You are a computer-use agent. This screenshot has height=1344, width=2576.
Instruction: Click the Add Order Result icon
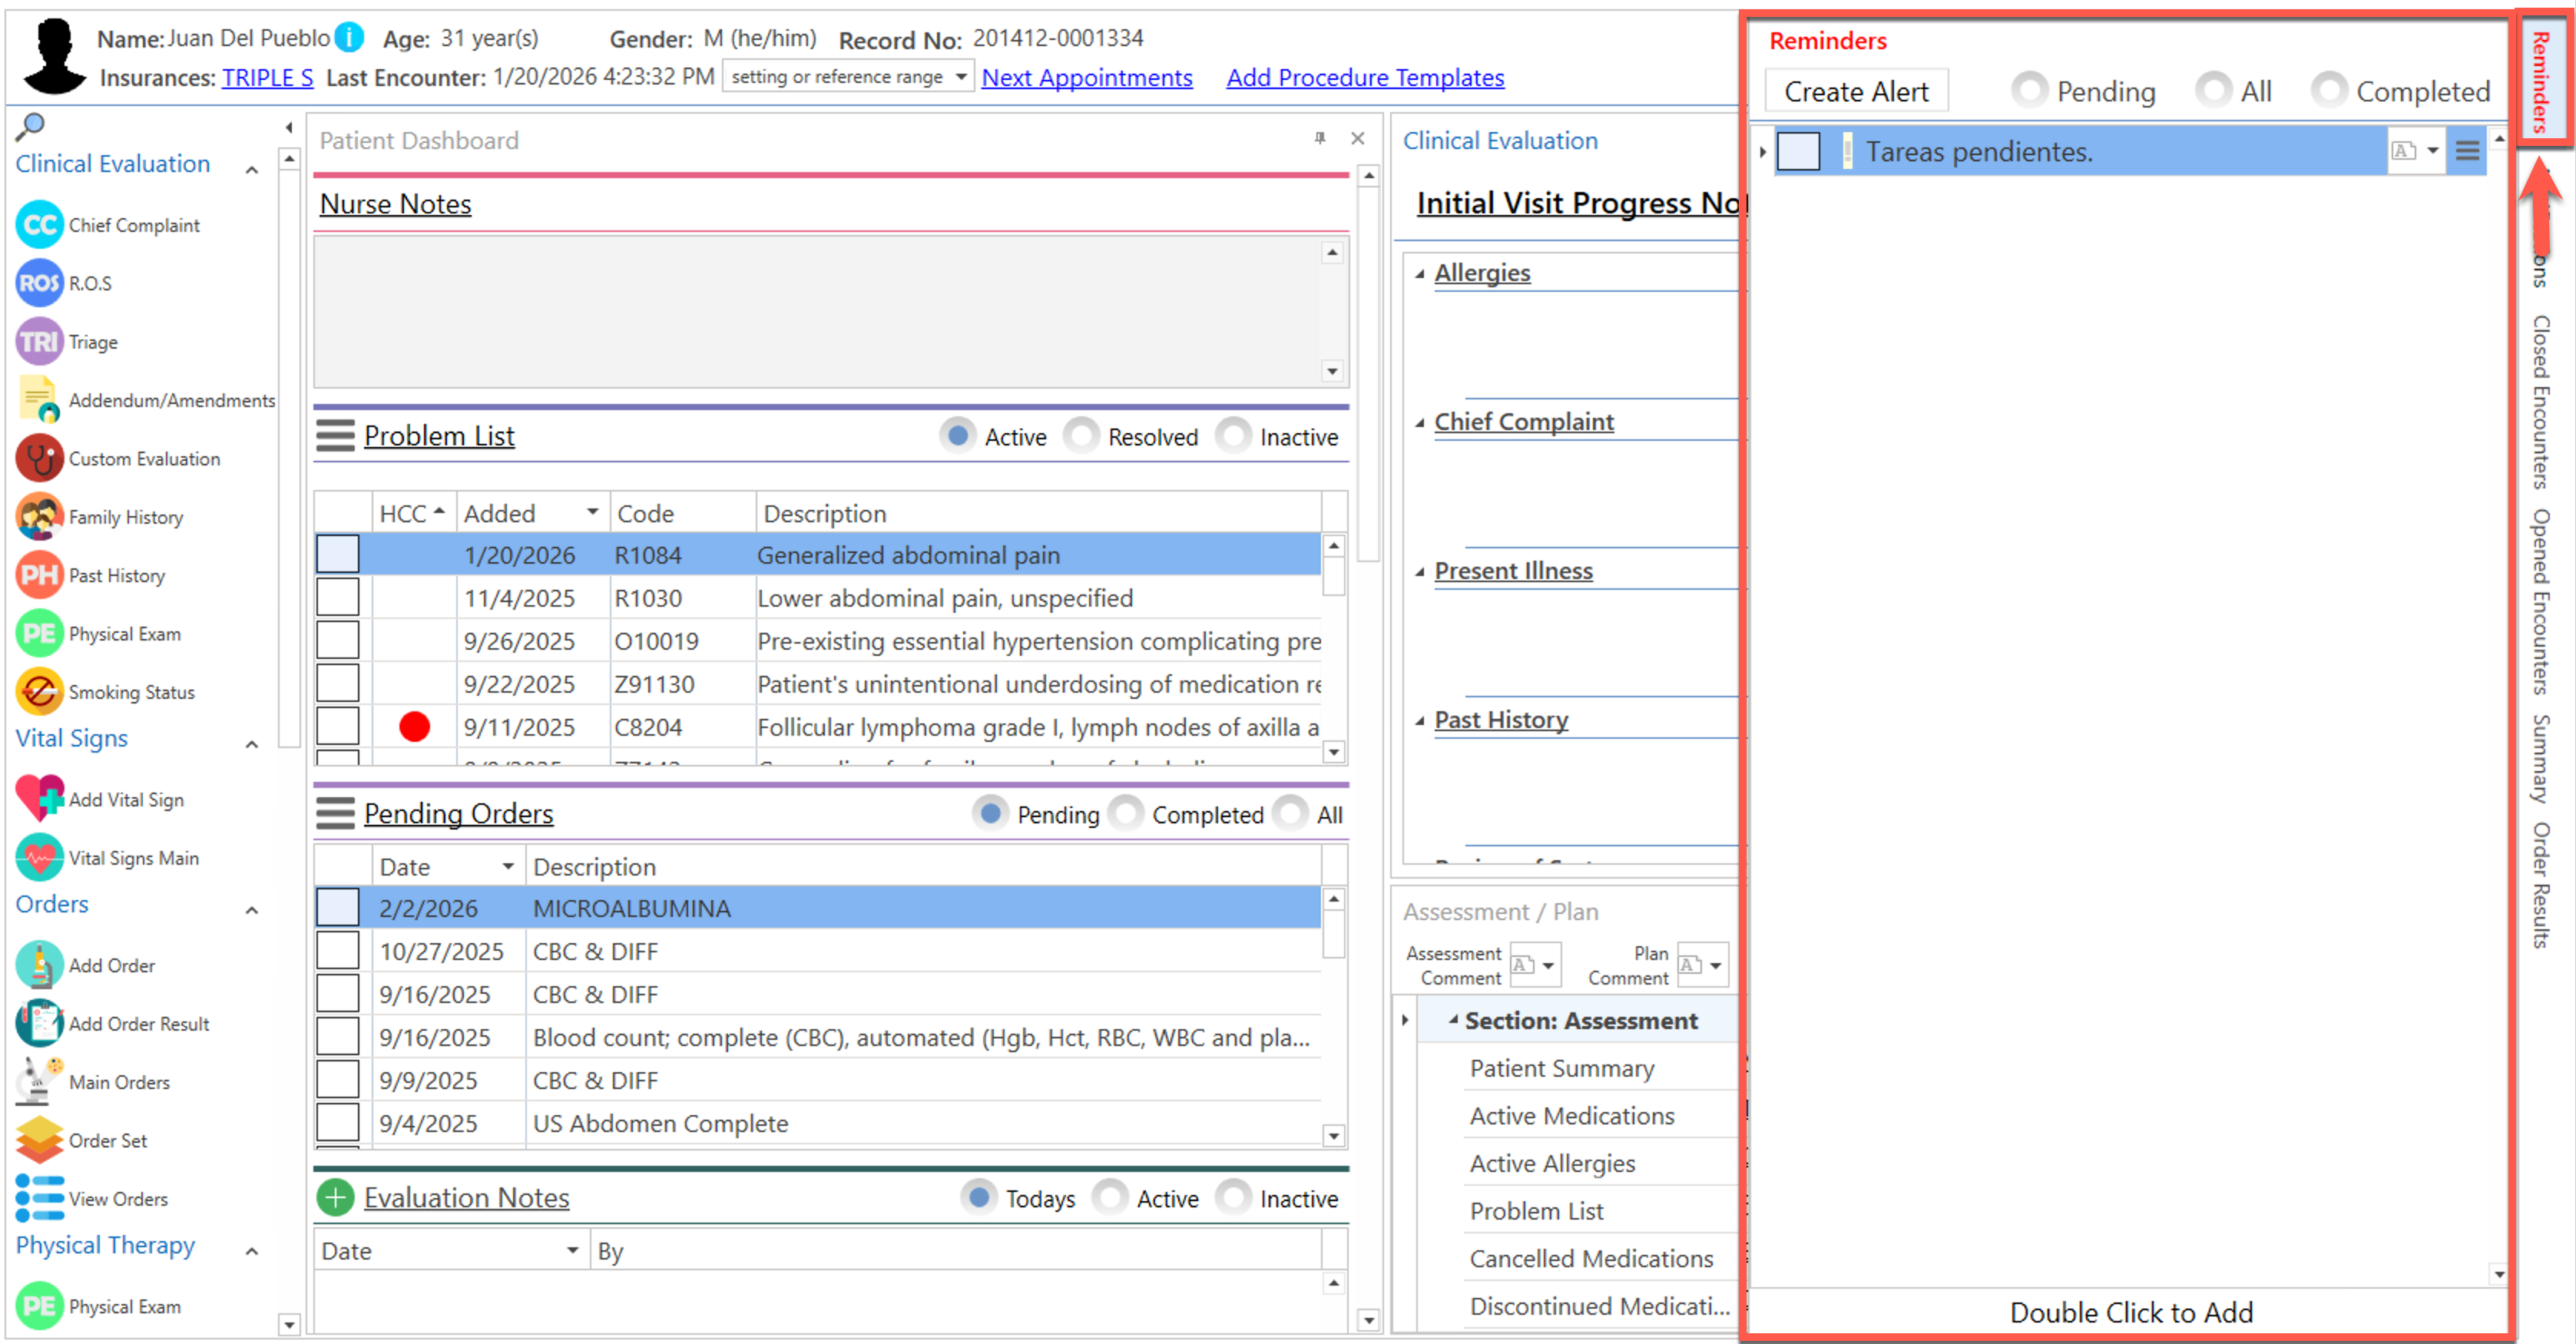[39, 1023]
